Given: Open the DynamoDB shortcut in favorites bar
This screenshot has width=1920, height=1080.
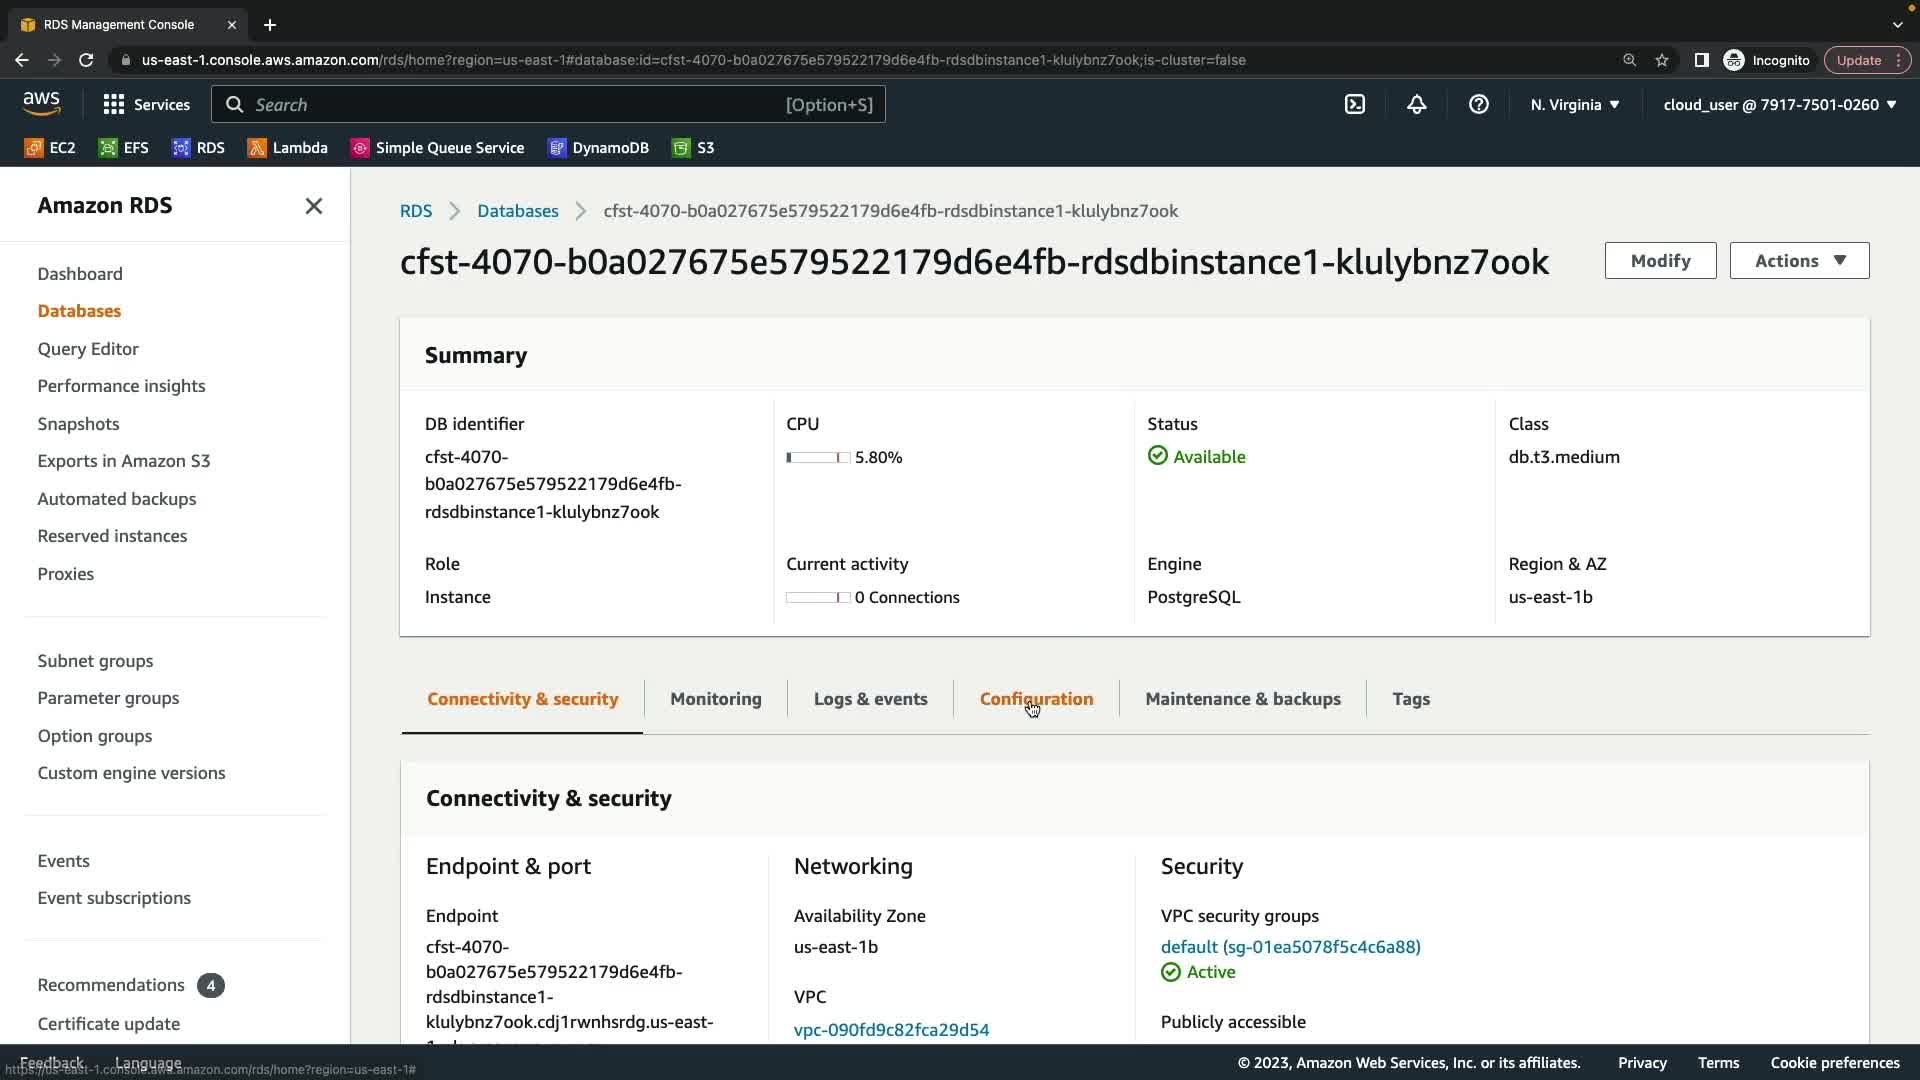Looking at the screenshot, I should 598,148.
